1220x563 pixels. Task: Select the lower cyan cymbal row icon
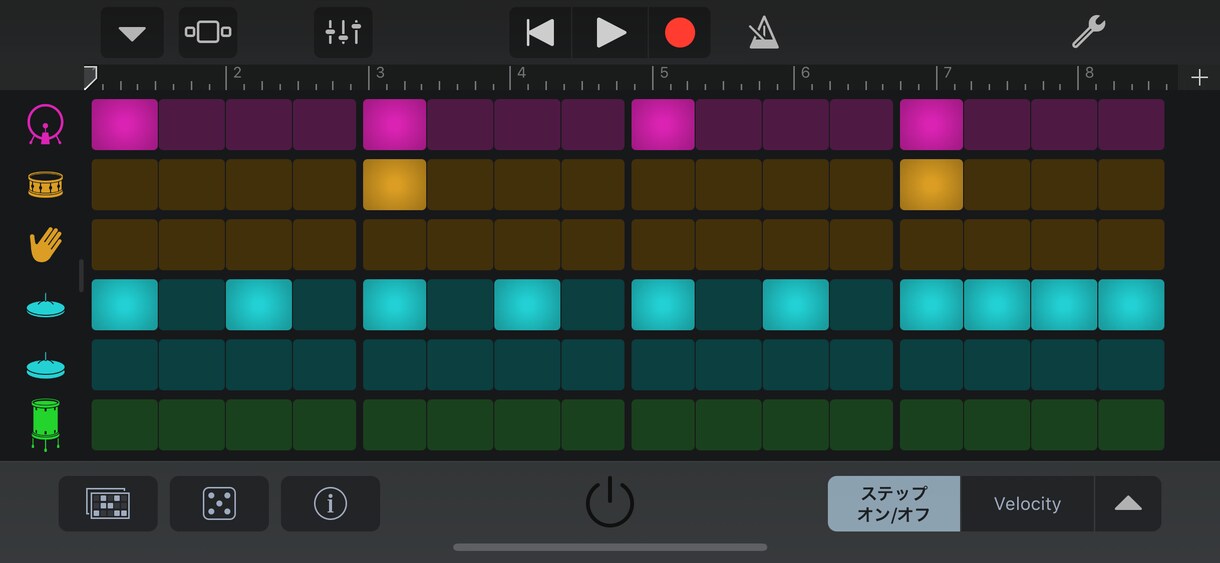(x=45, y=366)
